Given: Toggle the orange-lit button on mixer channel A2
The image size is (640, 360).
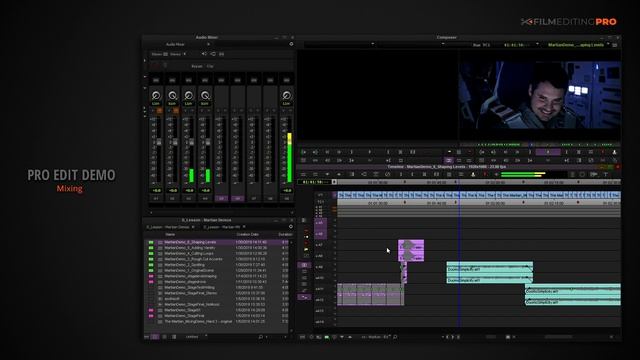Looking at the screenshot, I should pos(176,110).
